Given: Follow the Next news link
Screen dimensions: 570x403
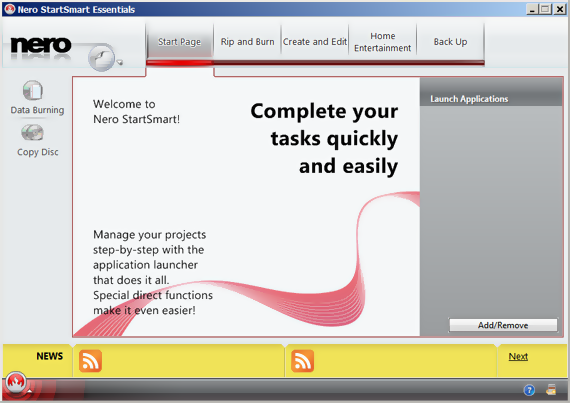Looking at the screenshot, I should point(518,356).
